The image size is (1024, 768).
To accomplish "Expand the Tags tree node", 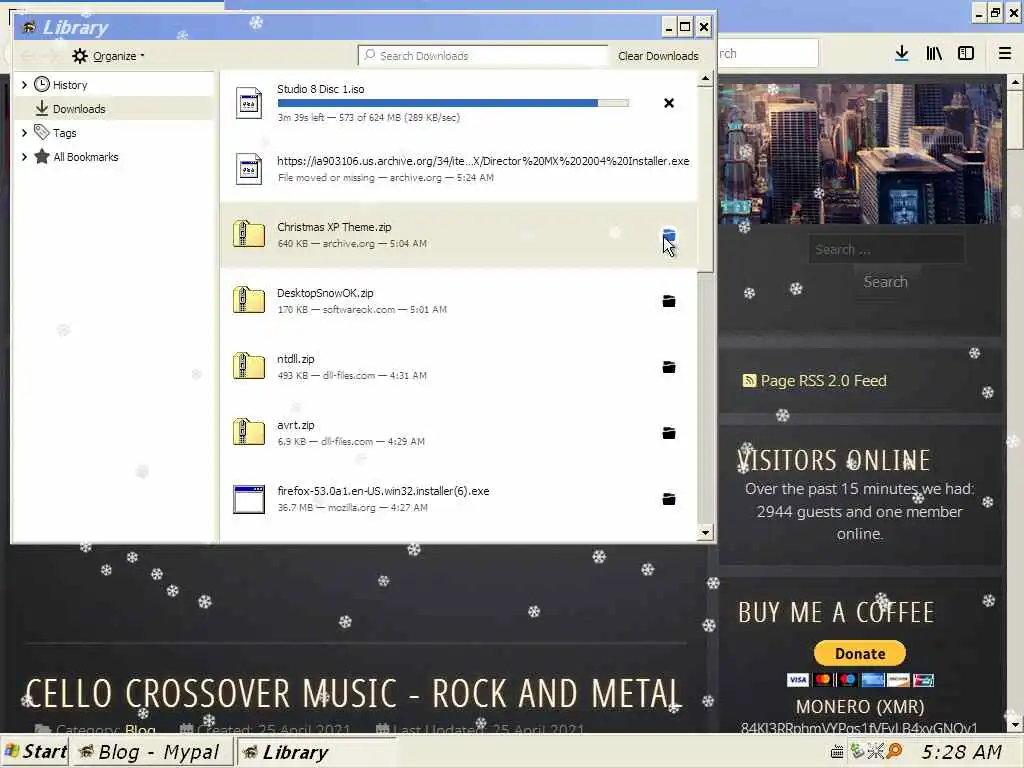I will [24, 133].
